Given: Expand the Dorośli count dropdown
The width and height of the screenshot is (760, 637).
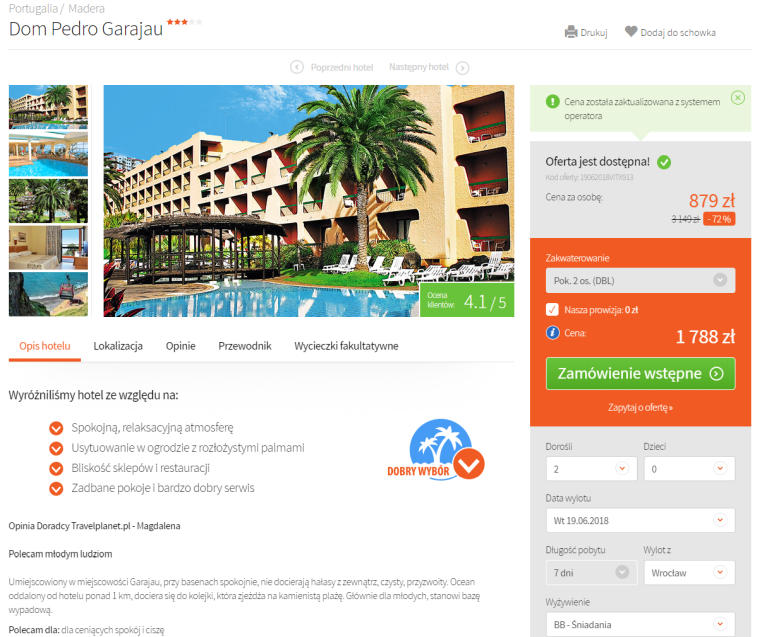Looking at the screenshot, I should click(x=591, y=468).
